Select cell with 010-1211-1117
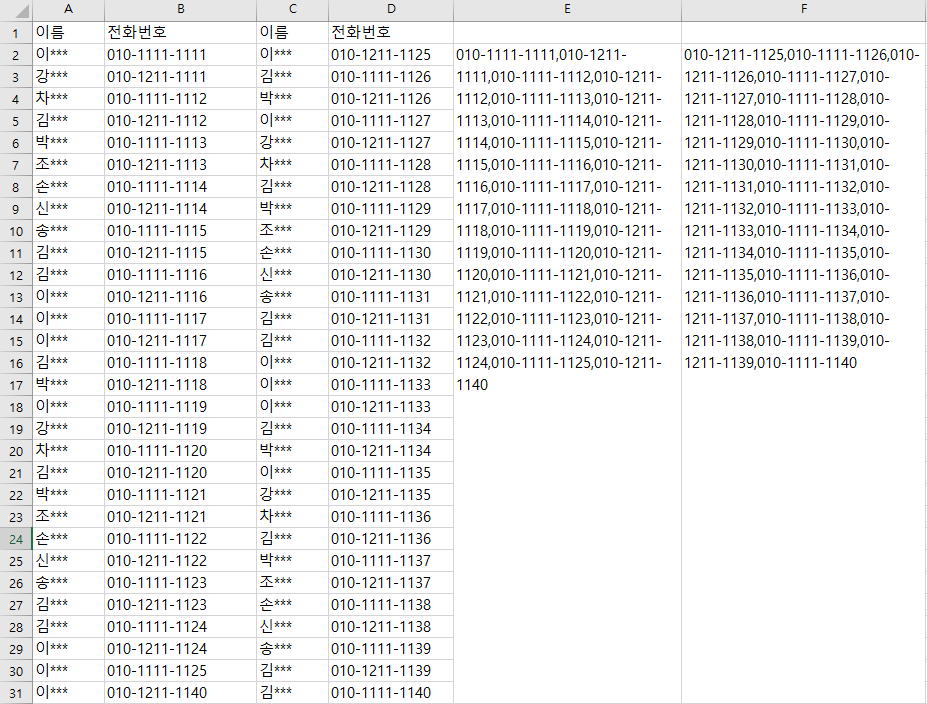The image size is (927, 704). click(180, 340)
